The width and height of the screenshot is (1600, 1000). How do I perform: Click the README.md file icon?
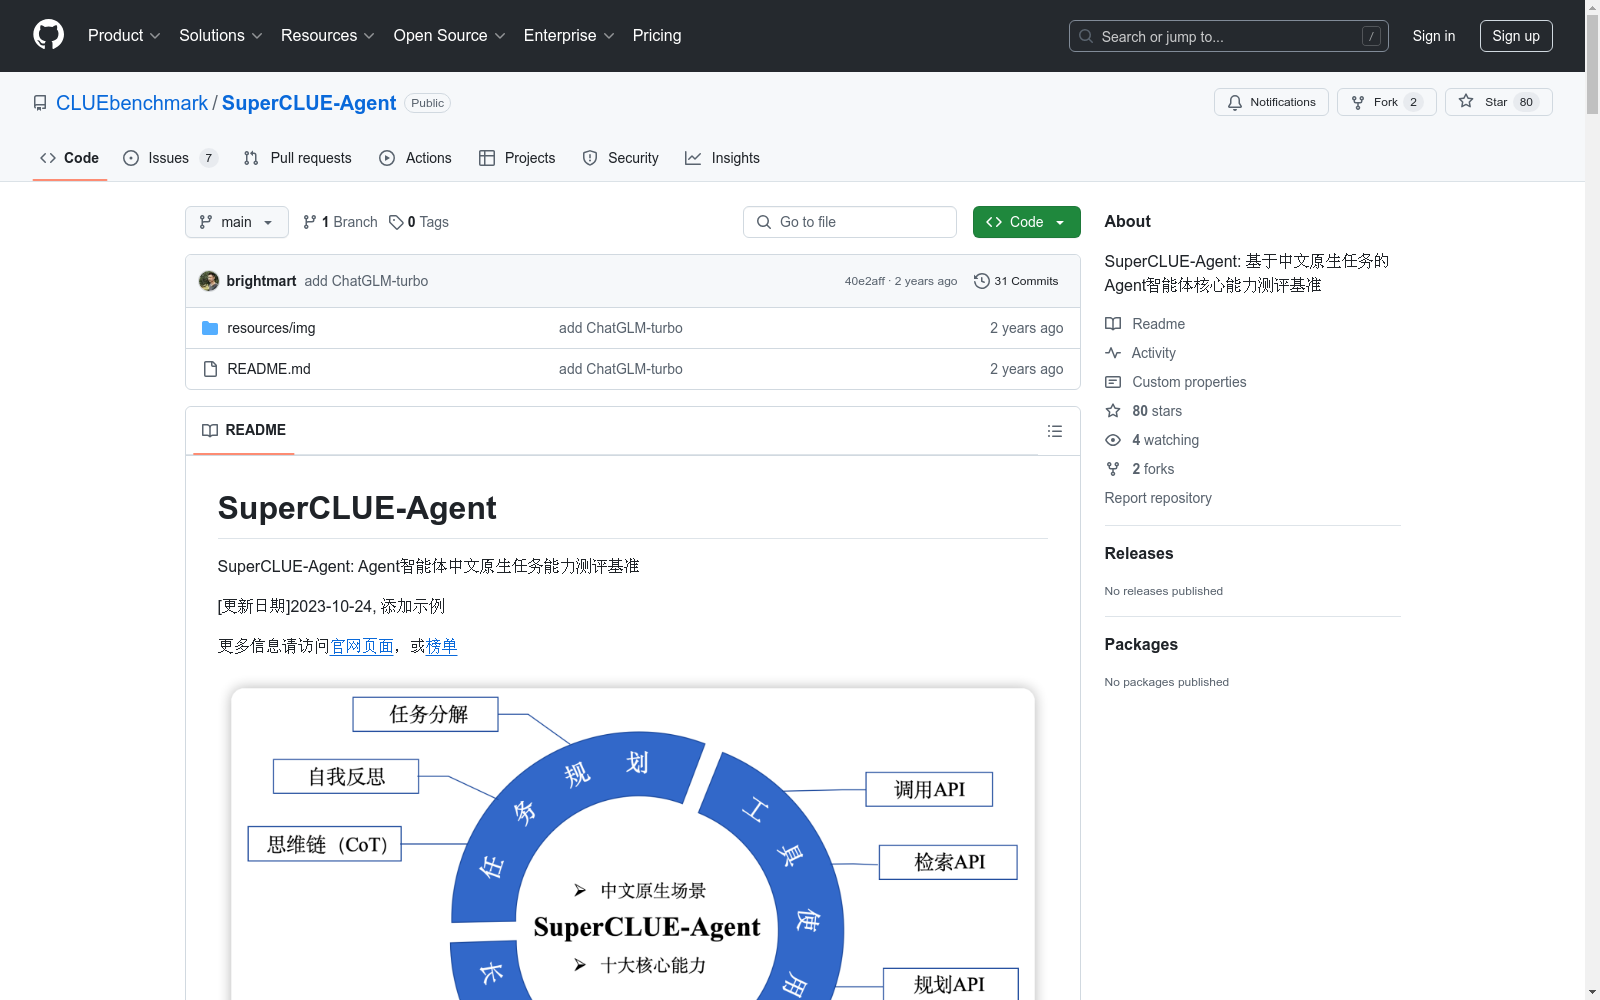(x=210, y=369)
